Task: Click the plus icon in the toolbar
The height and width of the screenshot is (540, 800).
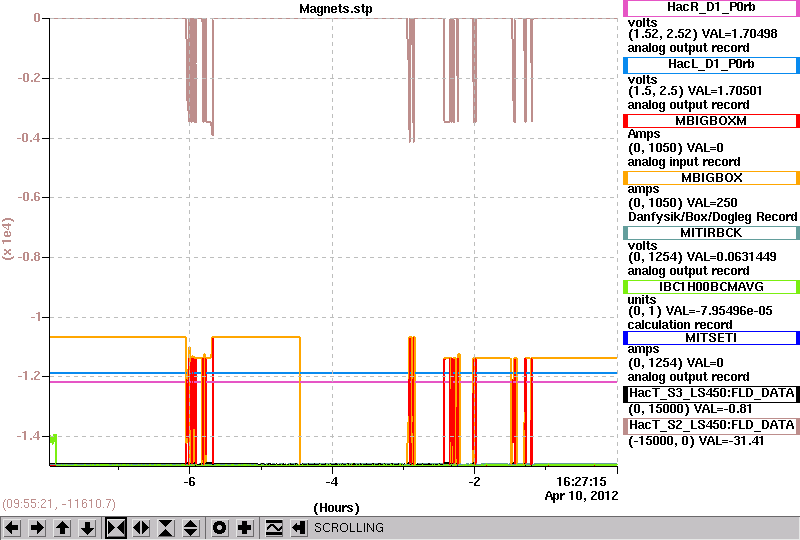Action: click(245, 528)
